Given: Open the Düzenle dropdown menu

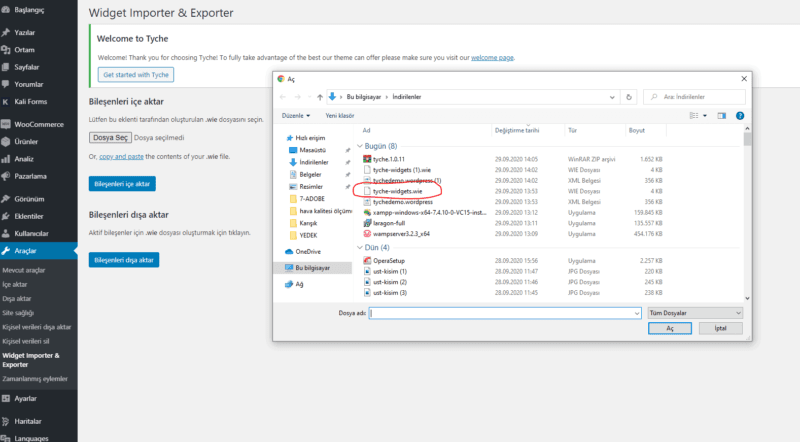Looking at the screenshot, I should [294, 115].
